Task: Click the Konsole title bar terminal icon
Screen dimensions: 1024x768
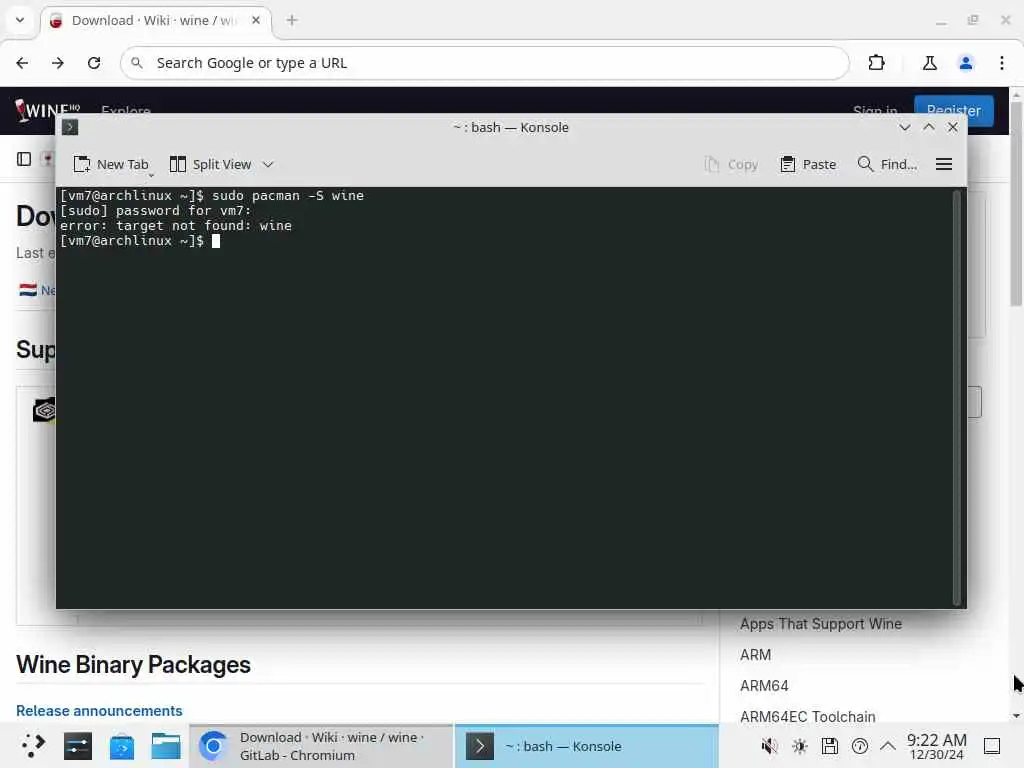Action: 70,127
